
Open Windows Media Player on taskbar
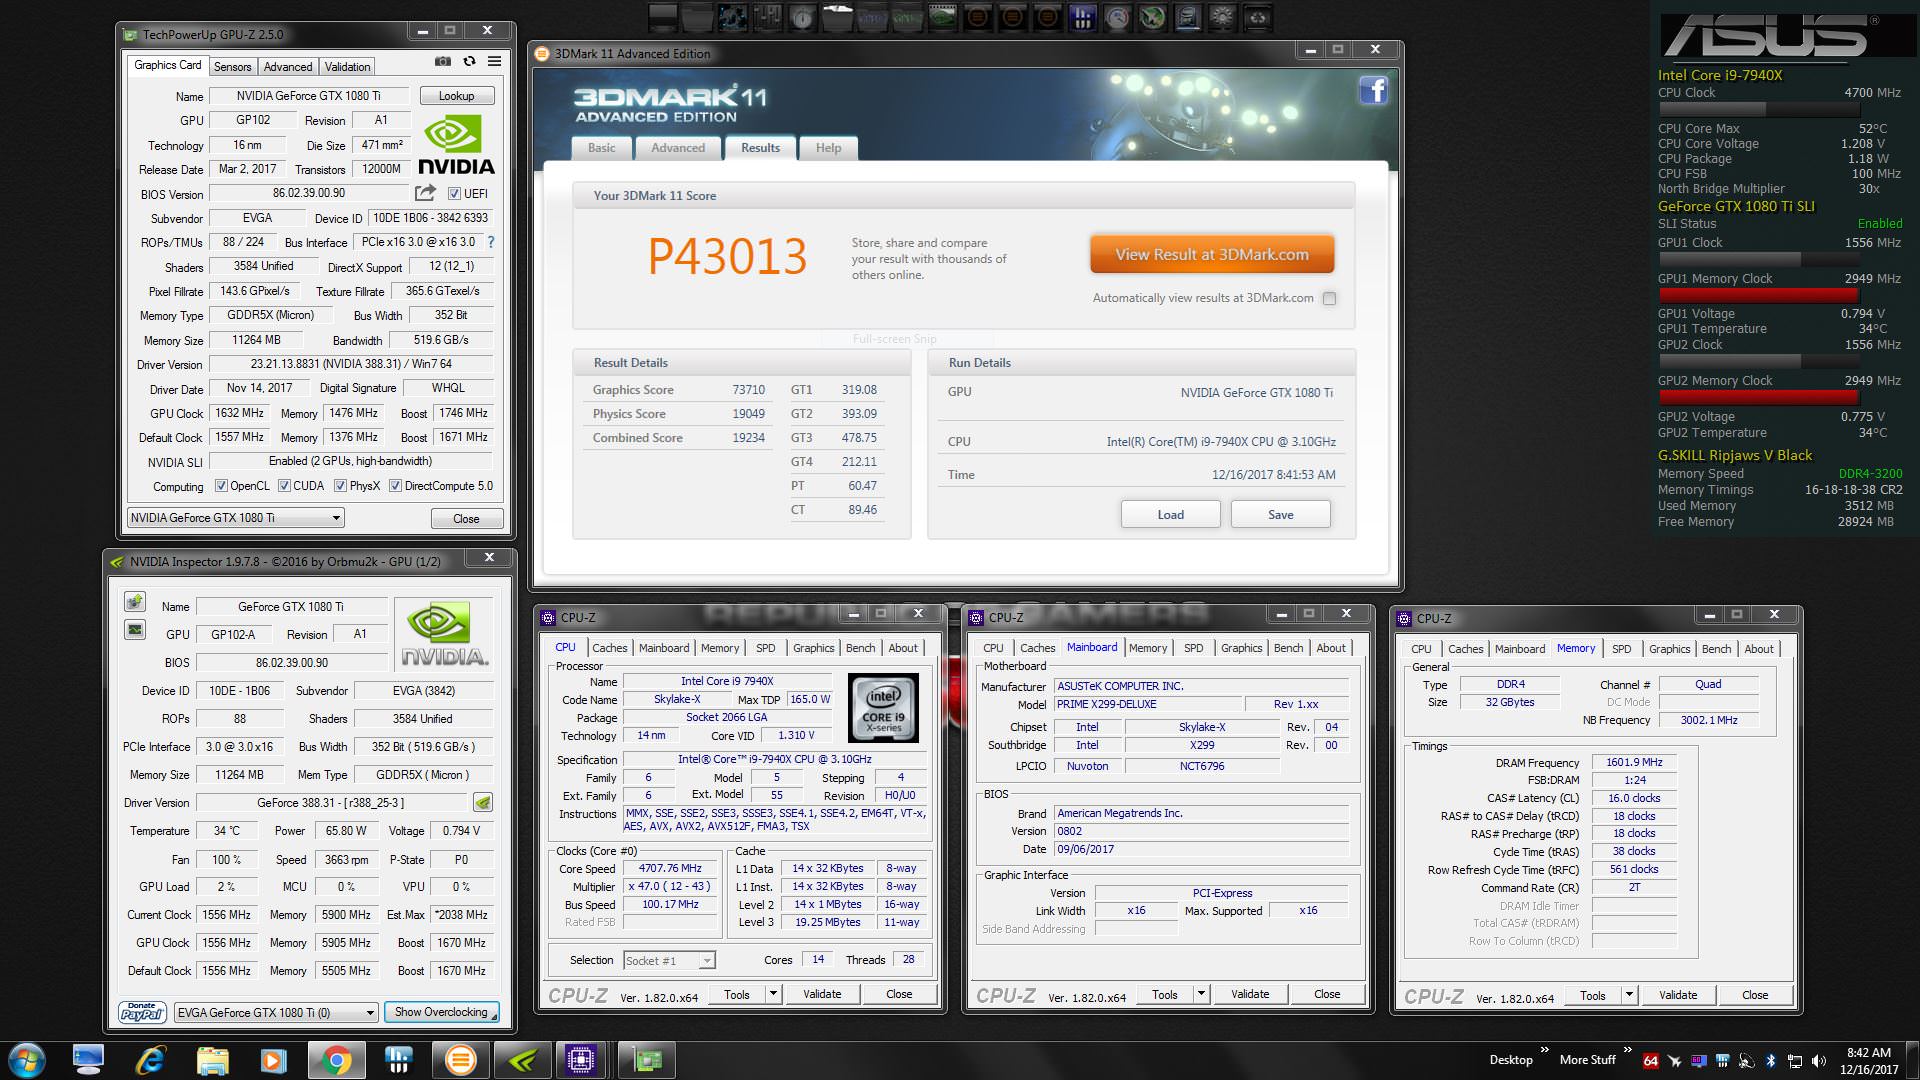pos(272,1060)
